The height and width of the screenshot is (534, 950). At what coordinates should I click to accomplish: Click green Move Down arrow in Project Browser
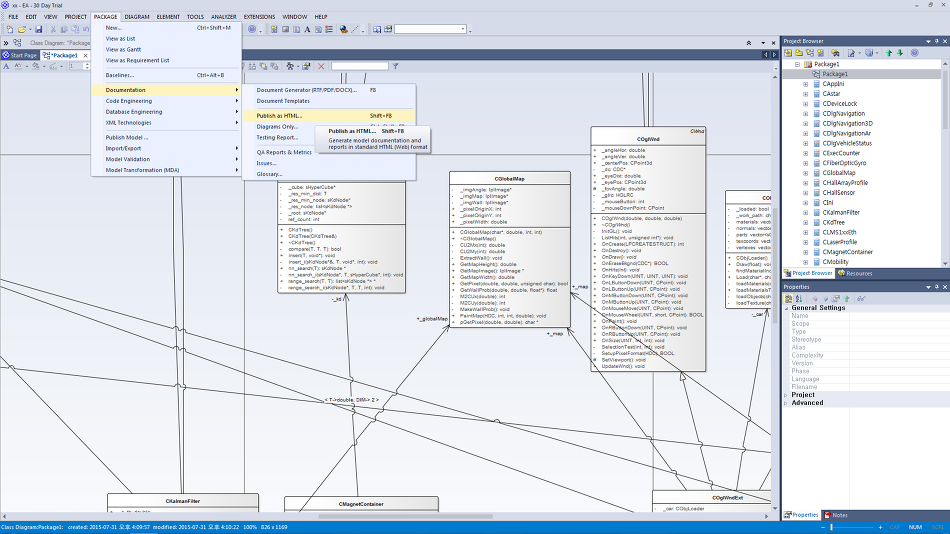[x=900, y=53]
